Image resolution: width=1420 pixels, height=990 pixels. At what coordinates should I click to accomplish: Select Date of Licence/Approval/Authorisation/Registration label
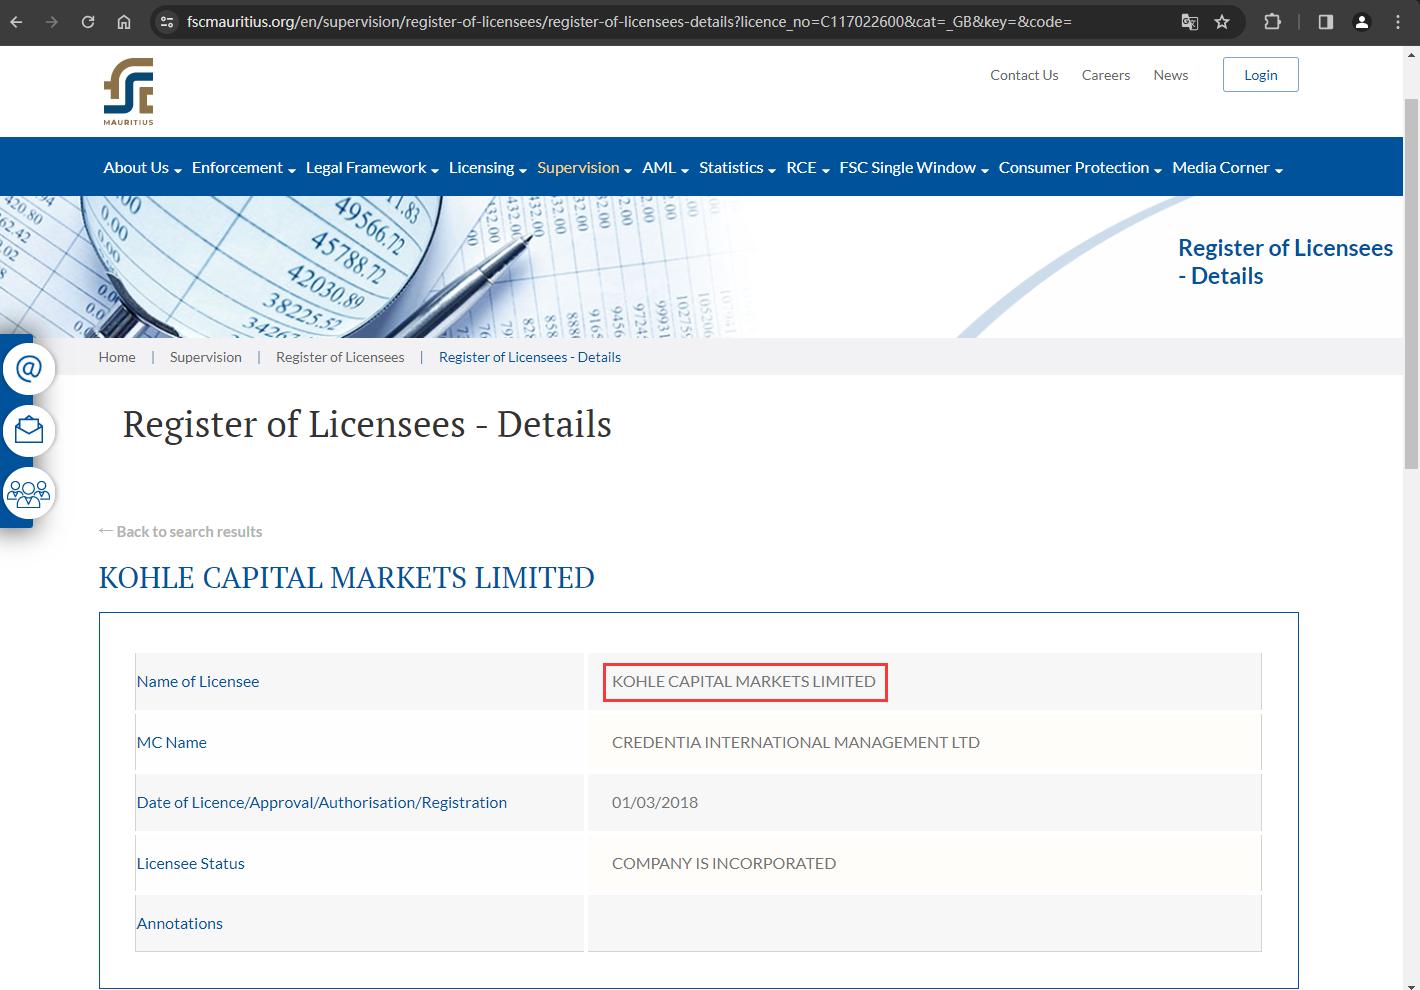click(322, 802)
